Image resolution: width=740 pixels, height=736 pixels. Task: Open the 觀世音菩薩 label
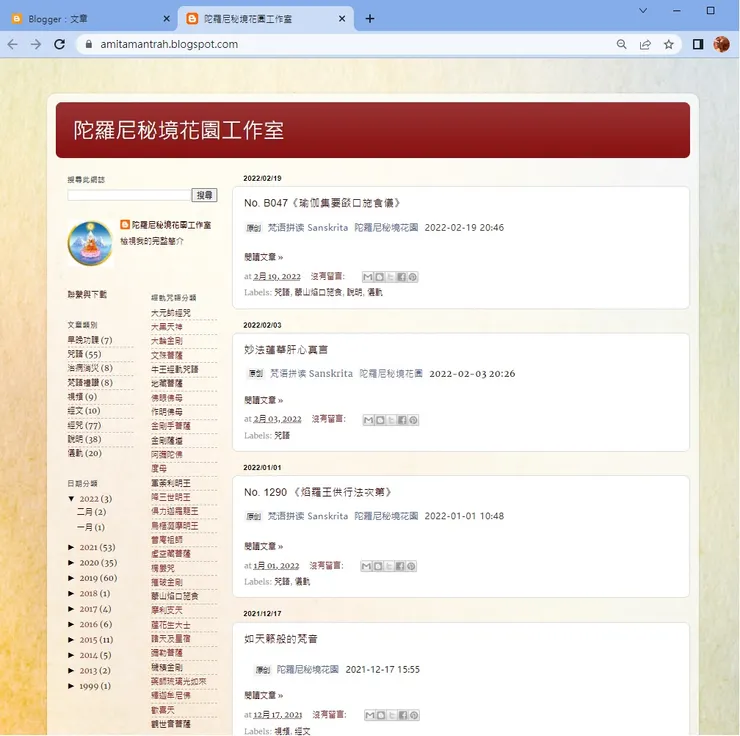click(171, 724)
